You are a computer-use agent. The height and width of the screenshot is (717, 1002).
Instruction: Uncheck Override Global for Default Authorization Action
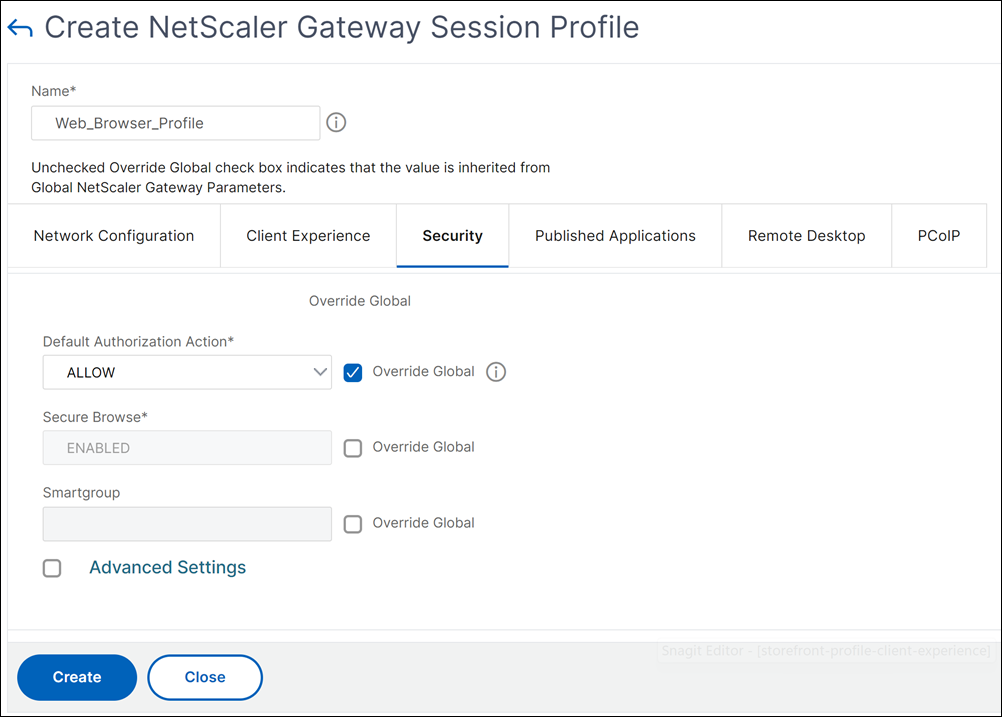point(353,372)
